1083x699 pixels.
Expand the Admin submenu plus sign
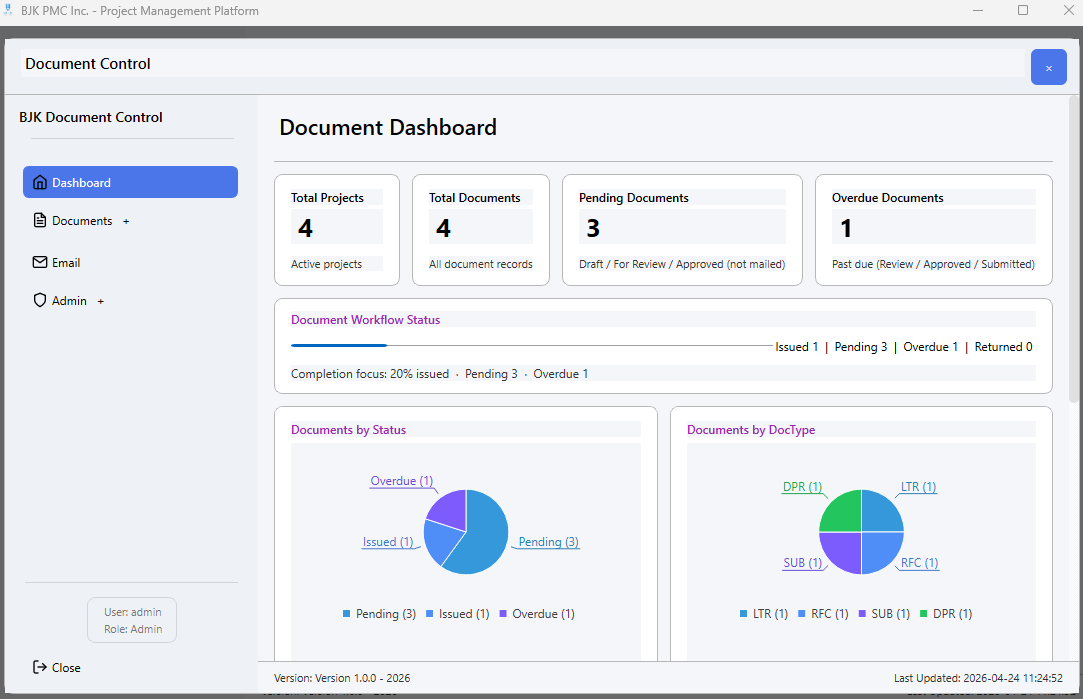click(x=101, y=301)
